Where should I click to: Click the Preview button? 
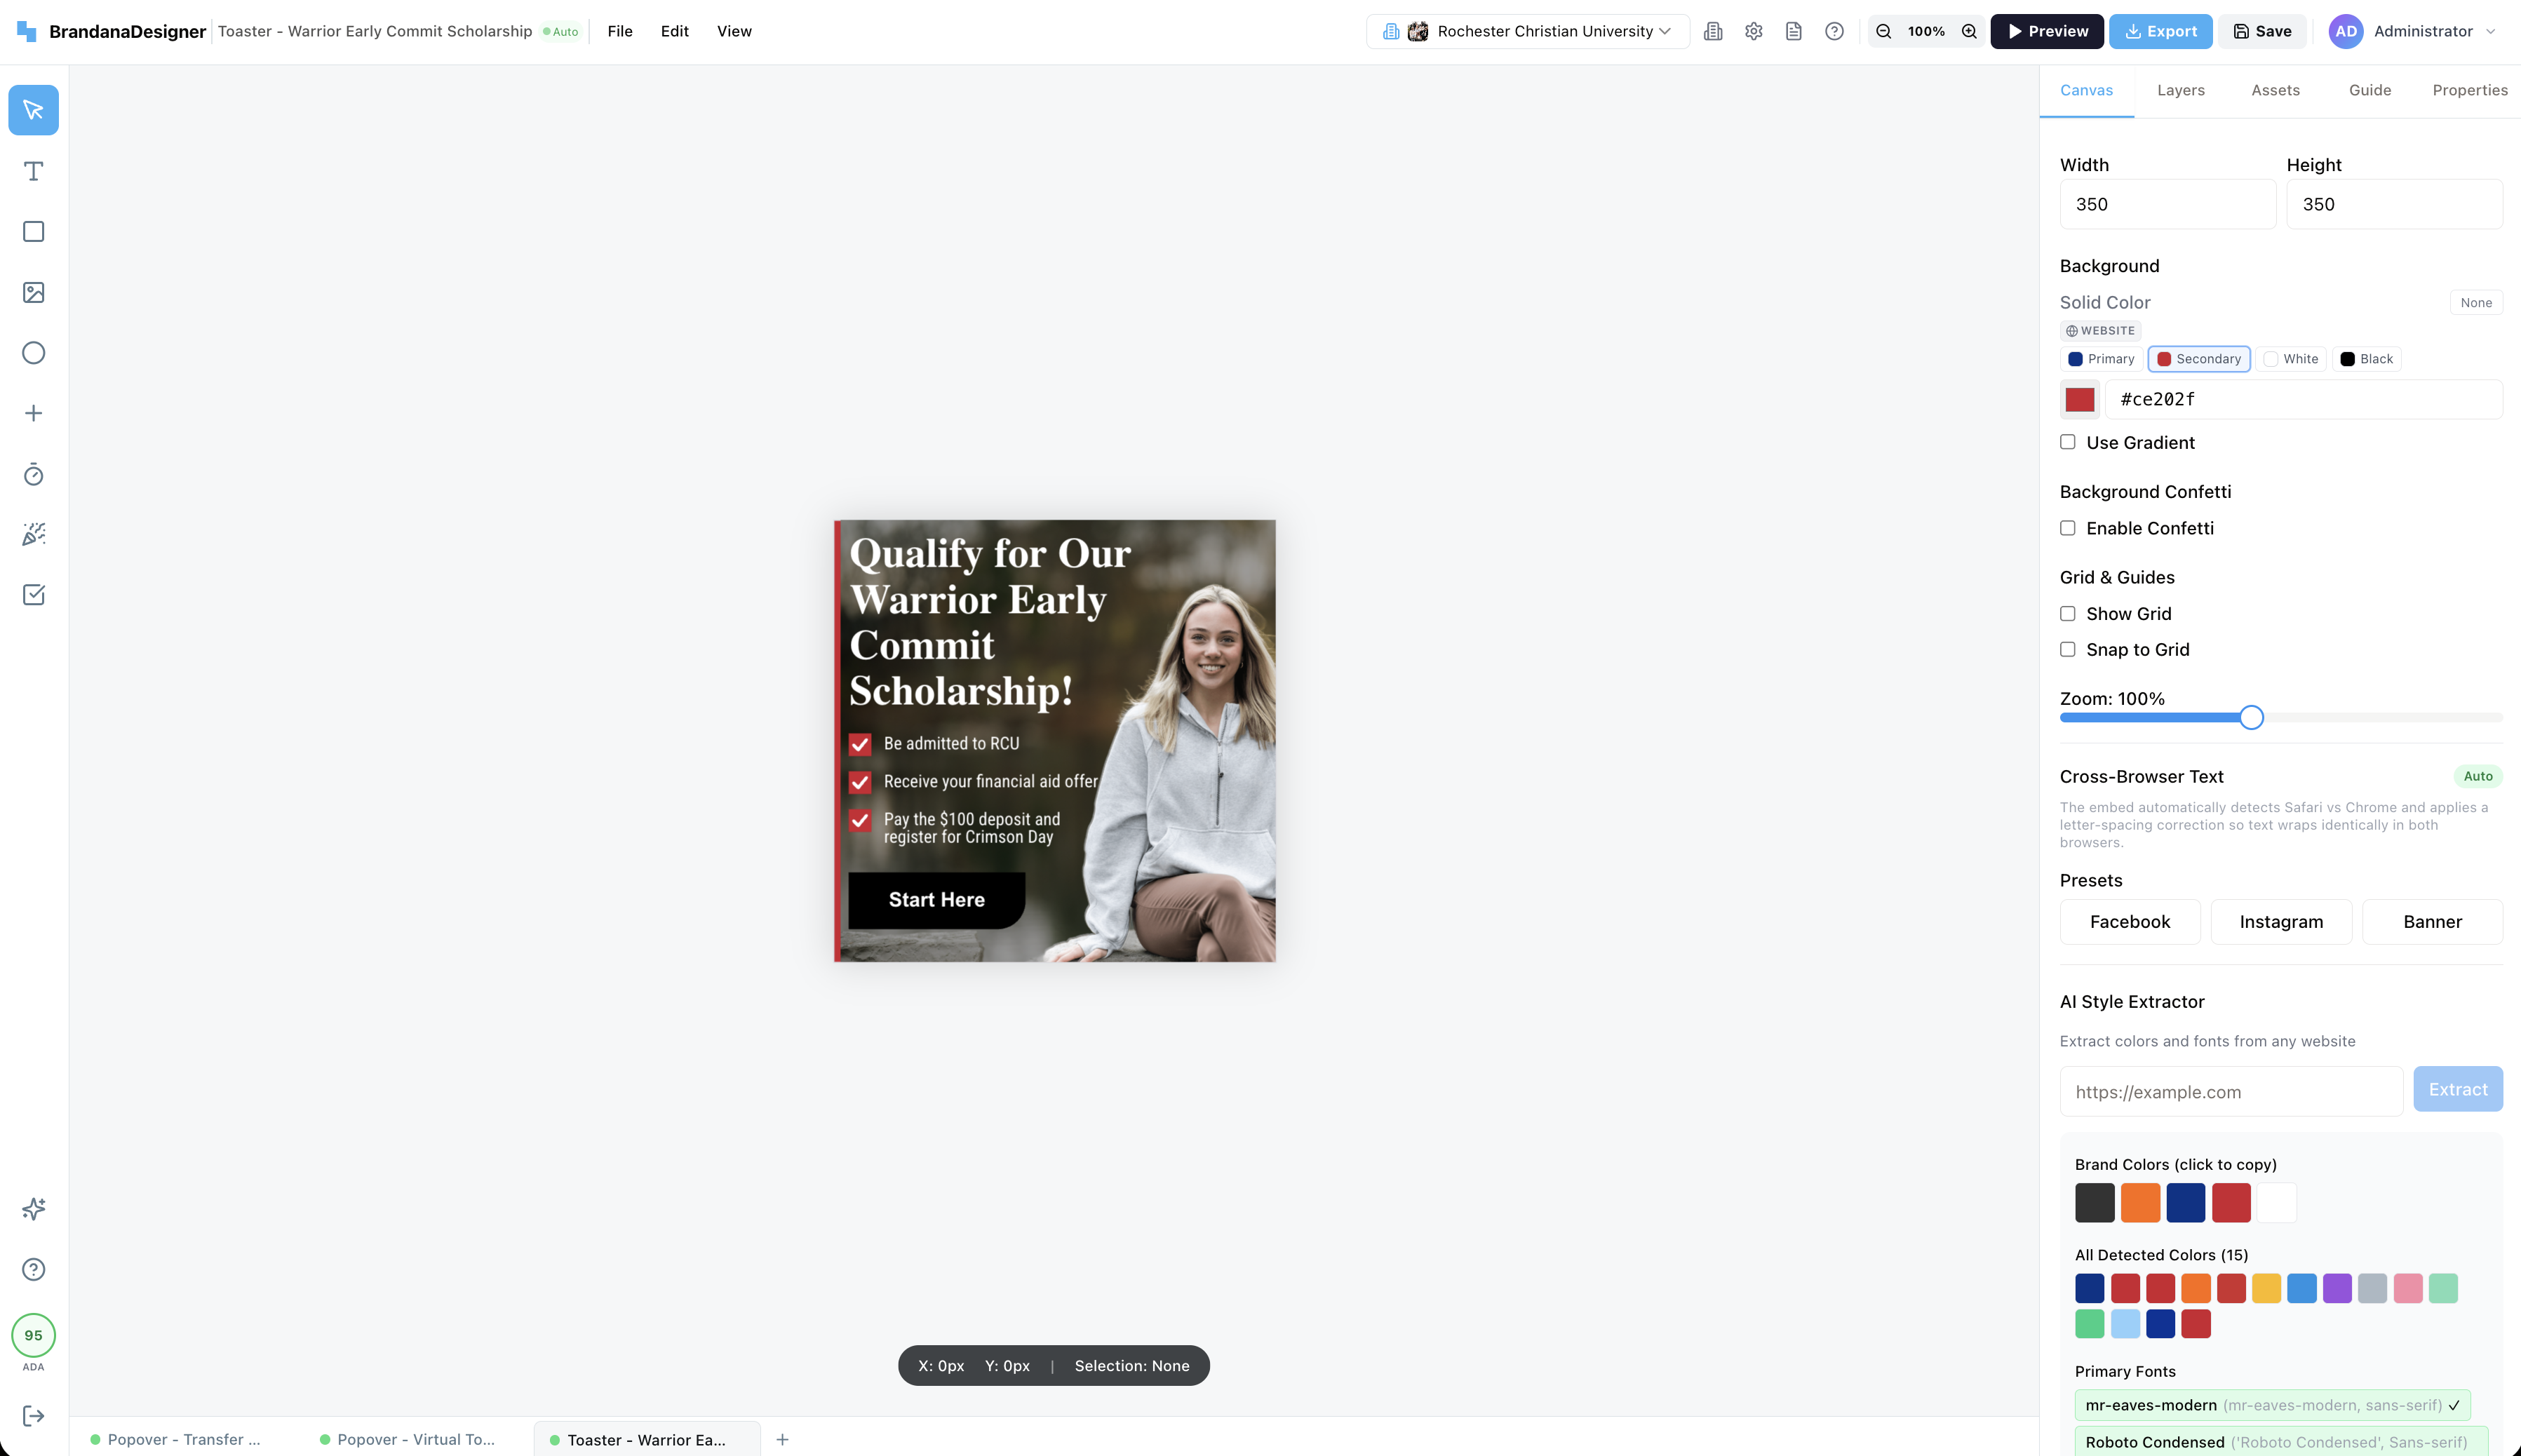[x=2047, y=31]
